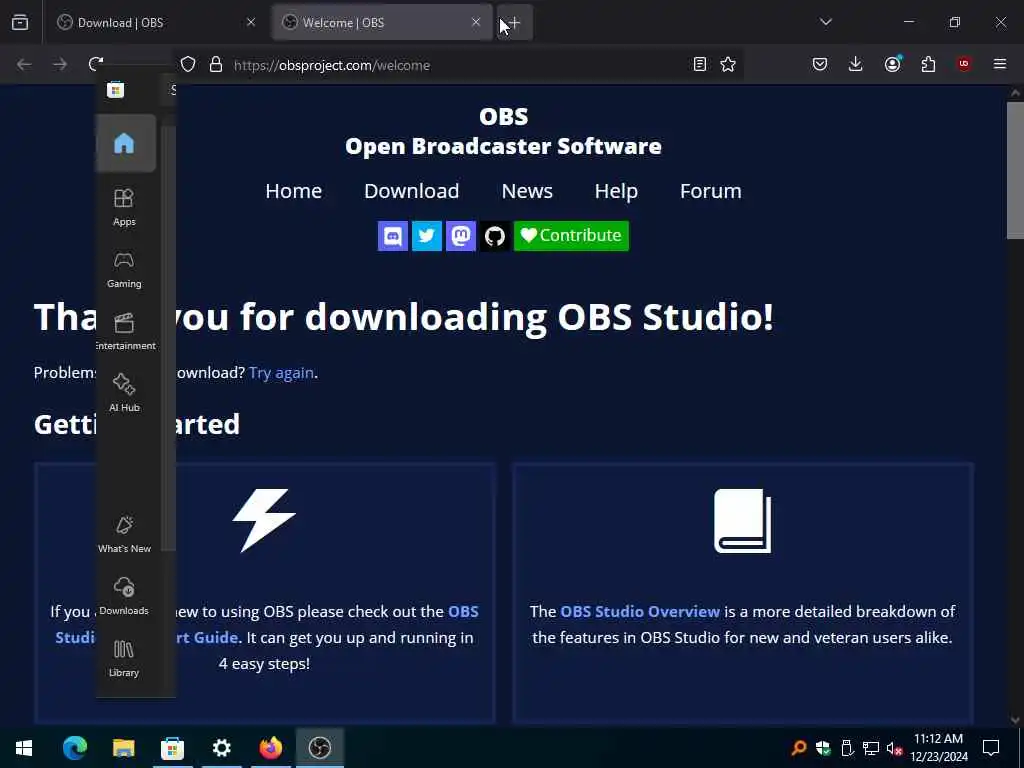Click the page vertical scrollbar thumb
The height and width of the screenshot is (768, 1024).
click(1015, 170)
